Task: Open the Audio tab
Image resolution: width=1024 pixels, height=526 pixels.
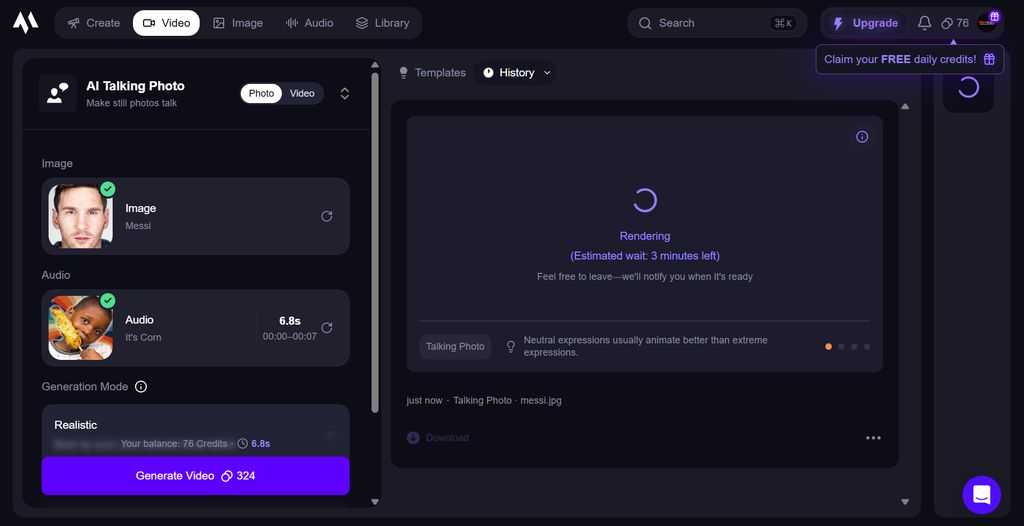Action: [310, 23]
